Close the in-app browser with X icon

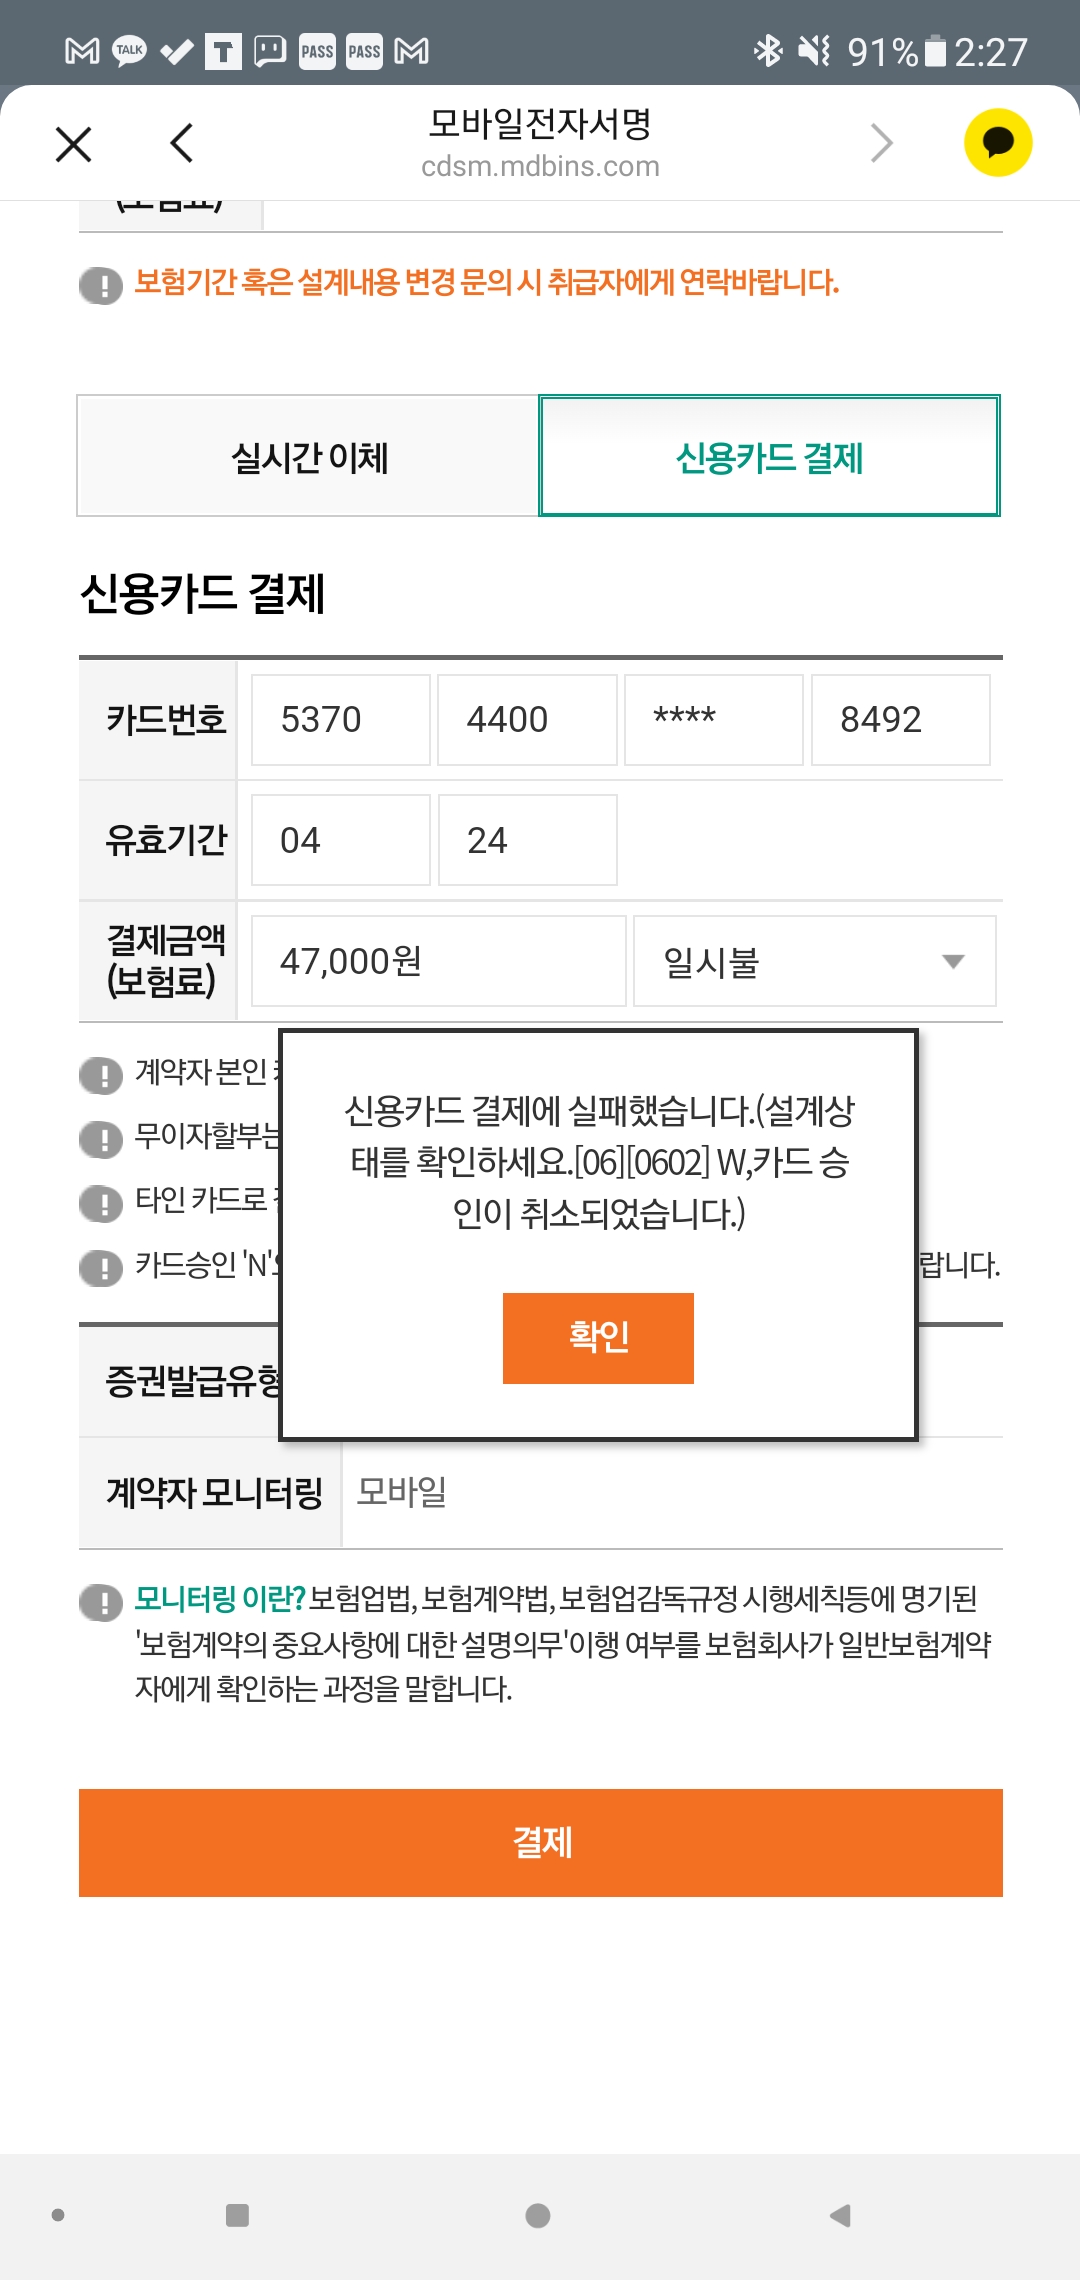(x=74, y=144)
